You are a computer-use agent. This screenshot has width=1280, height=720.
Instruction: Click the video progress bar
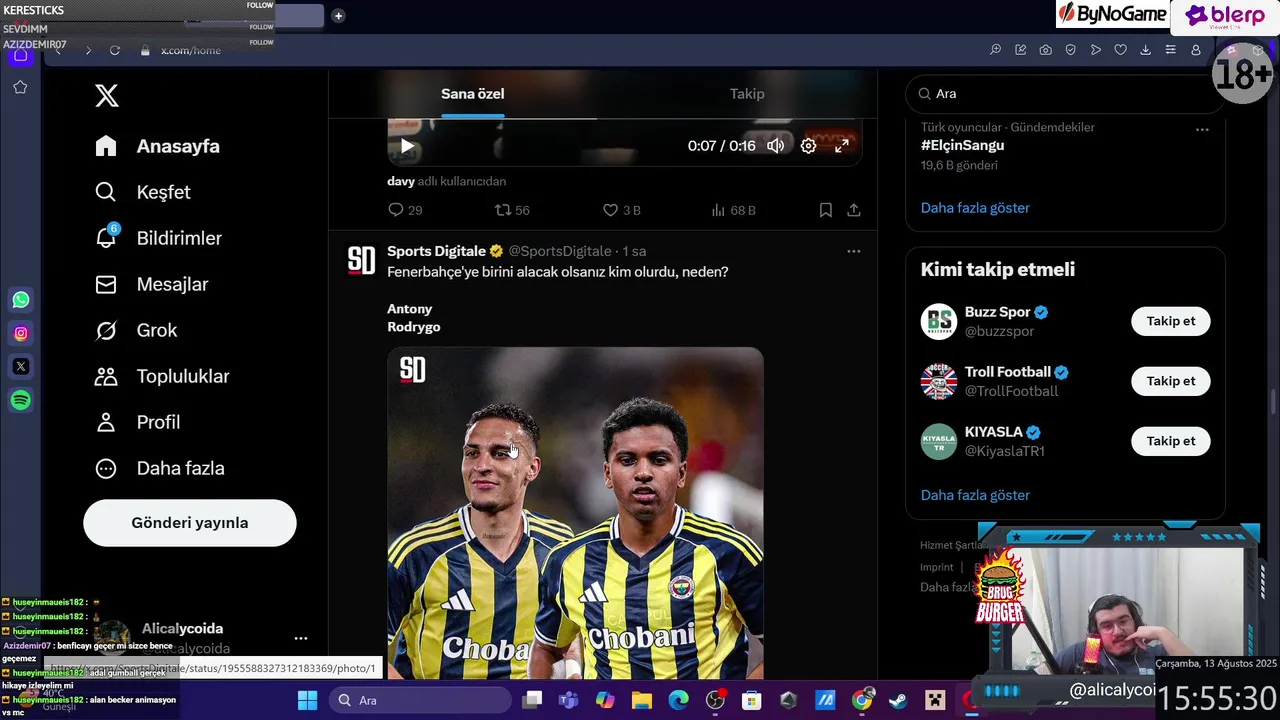coord(625,119)
